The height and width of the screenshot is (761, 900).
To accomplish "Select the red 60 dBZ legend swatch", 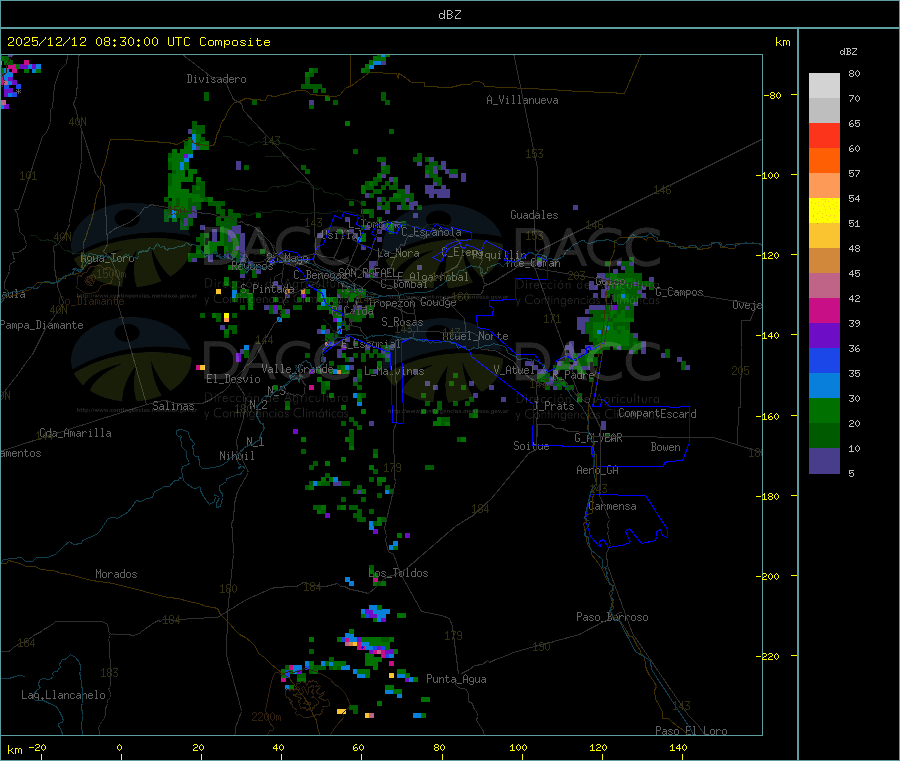I will tap(824, 135).
